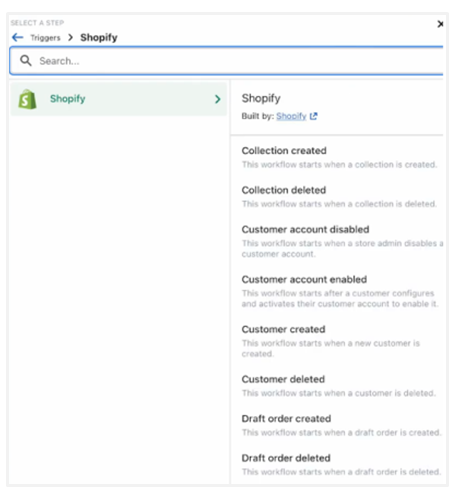This screenshot has width=456, height=498.
Task: Pick the Customer deleted trigger
Action: click(339, 386)
